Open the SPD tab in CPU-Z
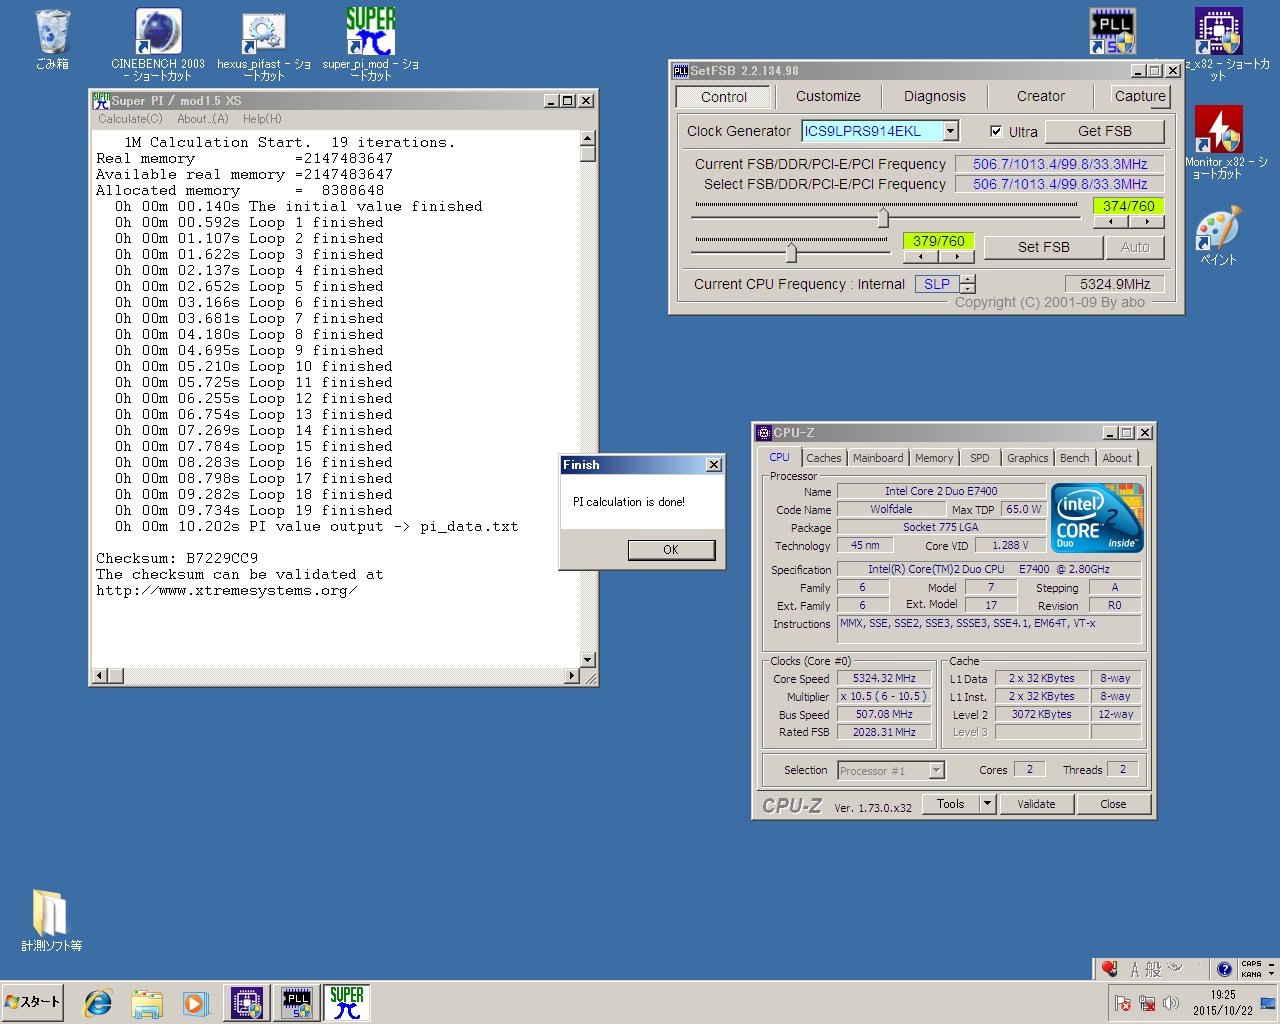 point(980,458)
